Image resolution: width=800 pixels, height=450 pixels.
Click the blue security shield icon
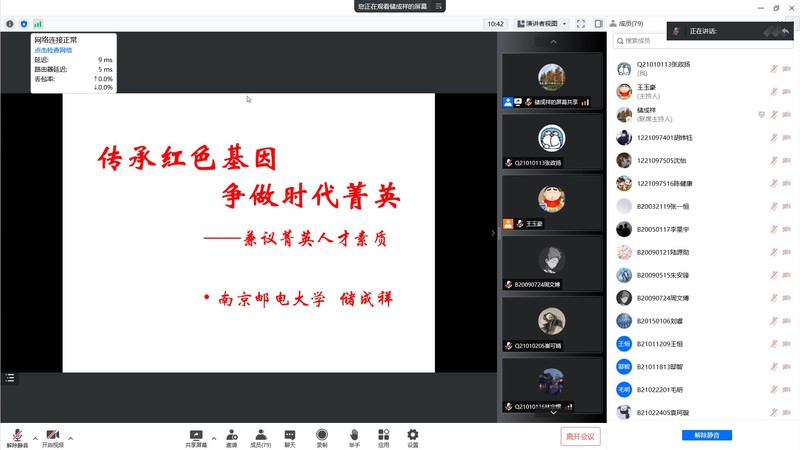click(23, 23)
